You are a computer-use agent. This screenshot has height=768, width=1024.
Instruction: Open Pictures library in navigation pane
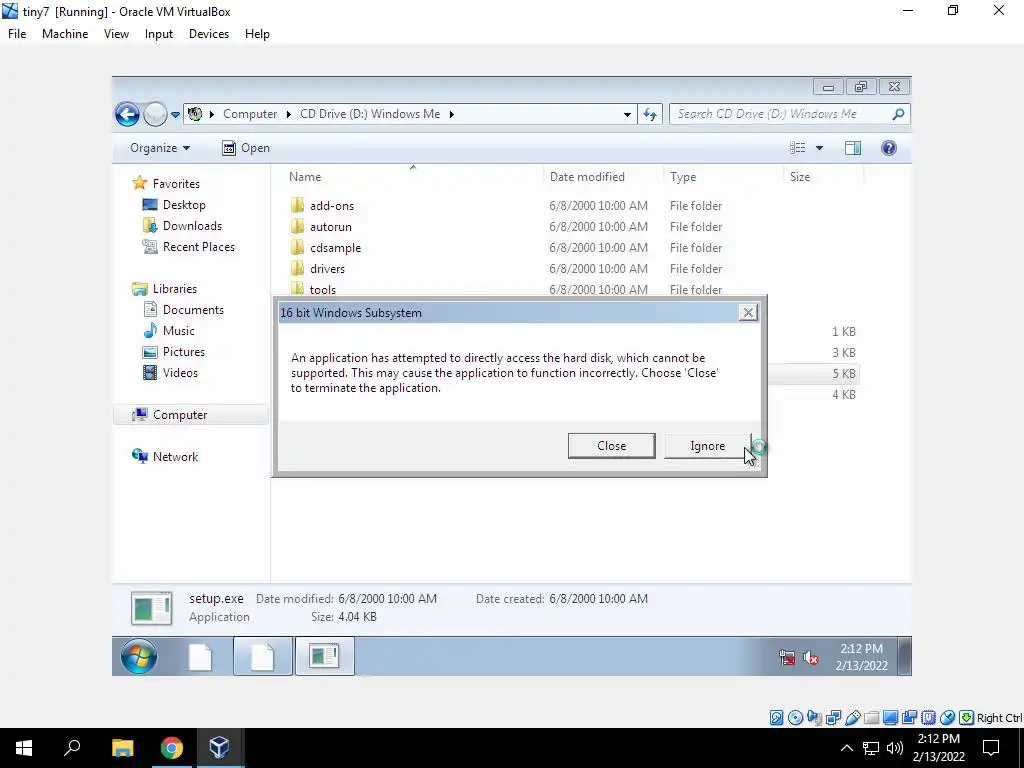(x=184, y=351)
